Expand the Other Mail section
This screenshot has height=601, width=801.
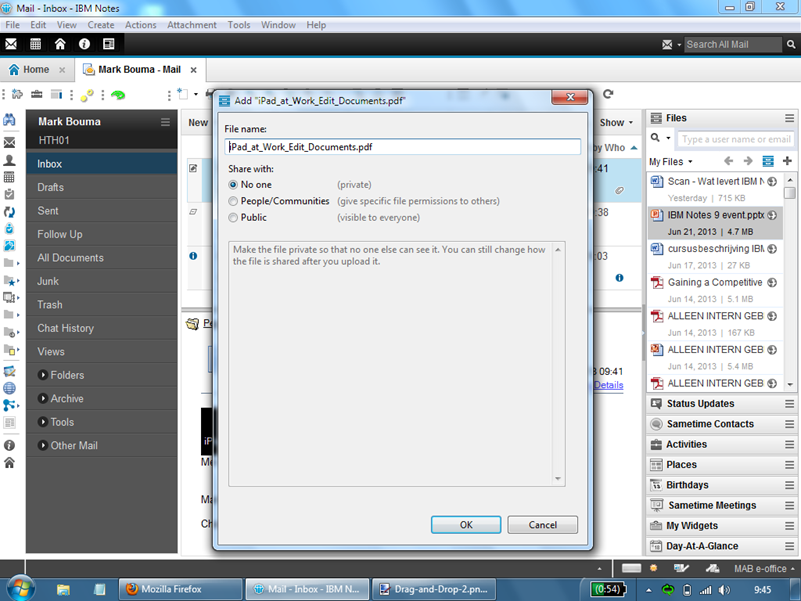(x=43, y=446)
